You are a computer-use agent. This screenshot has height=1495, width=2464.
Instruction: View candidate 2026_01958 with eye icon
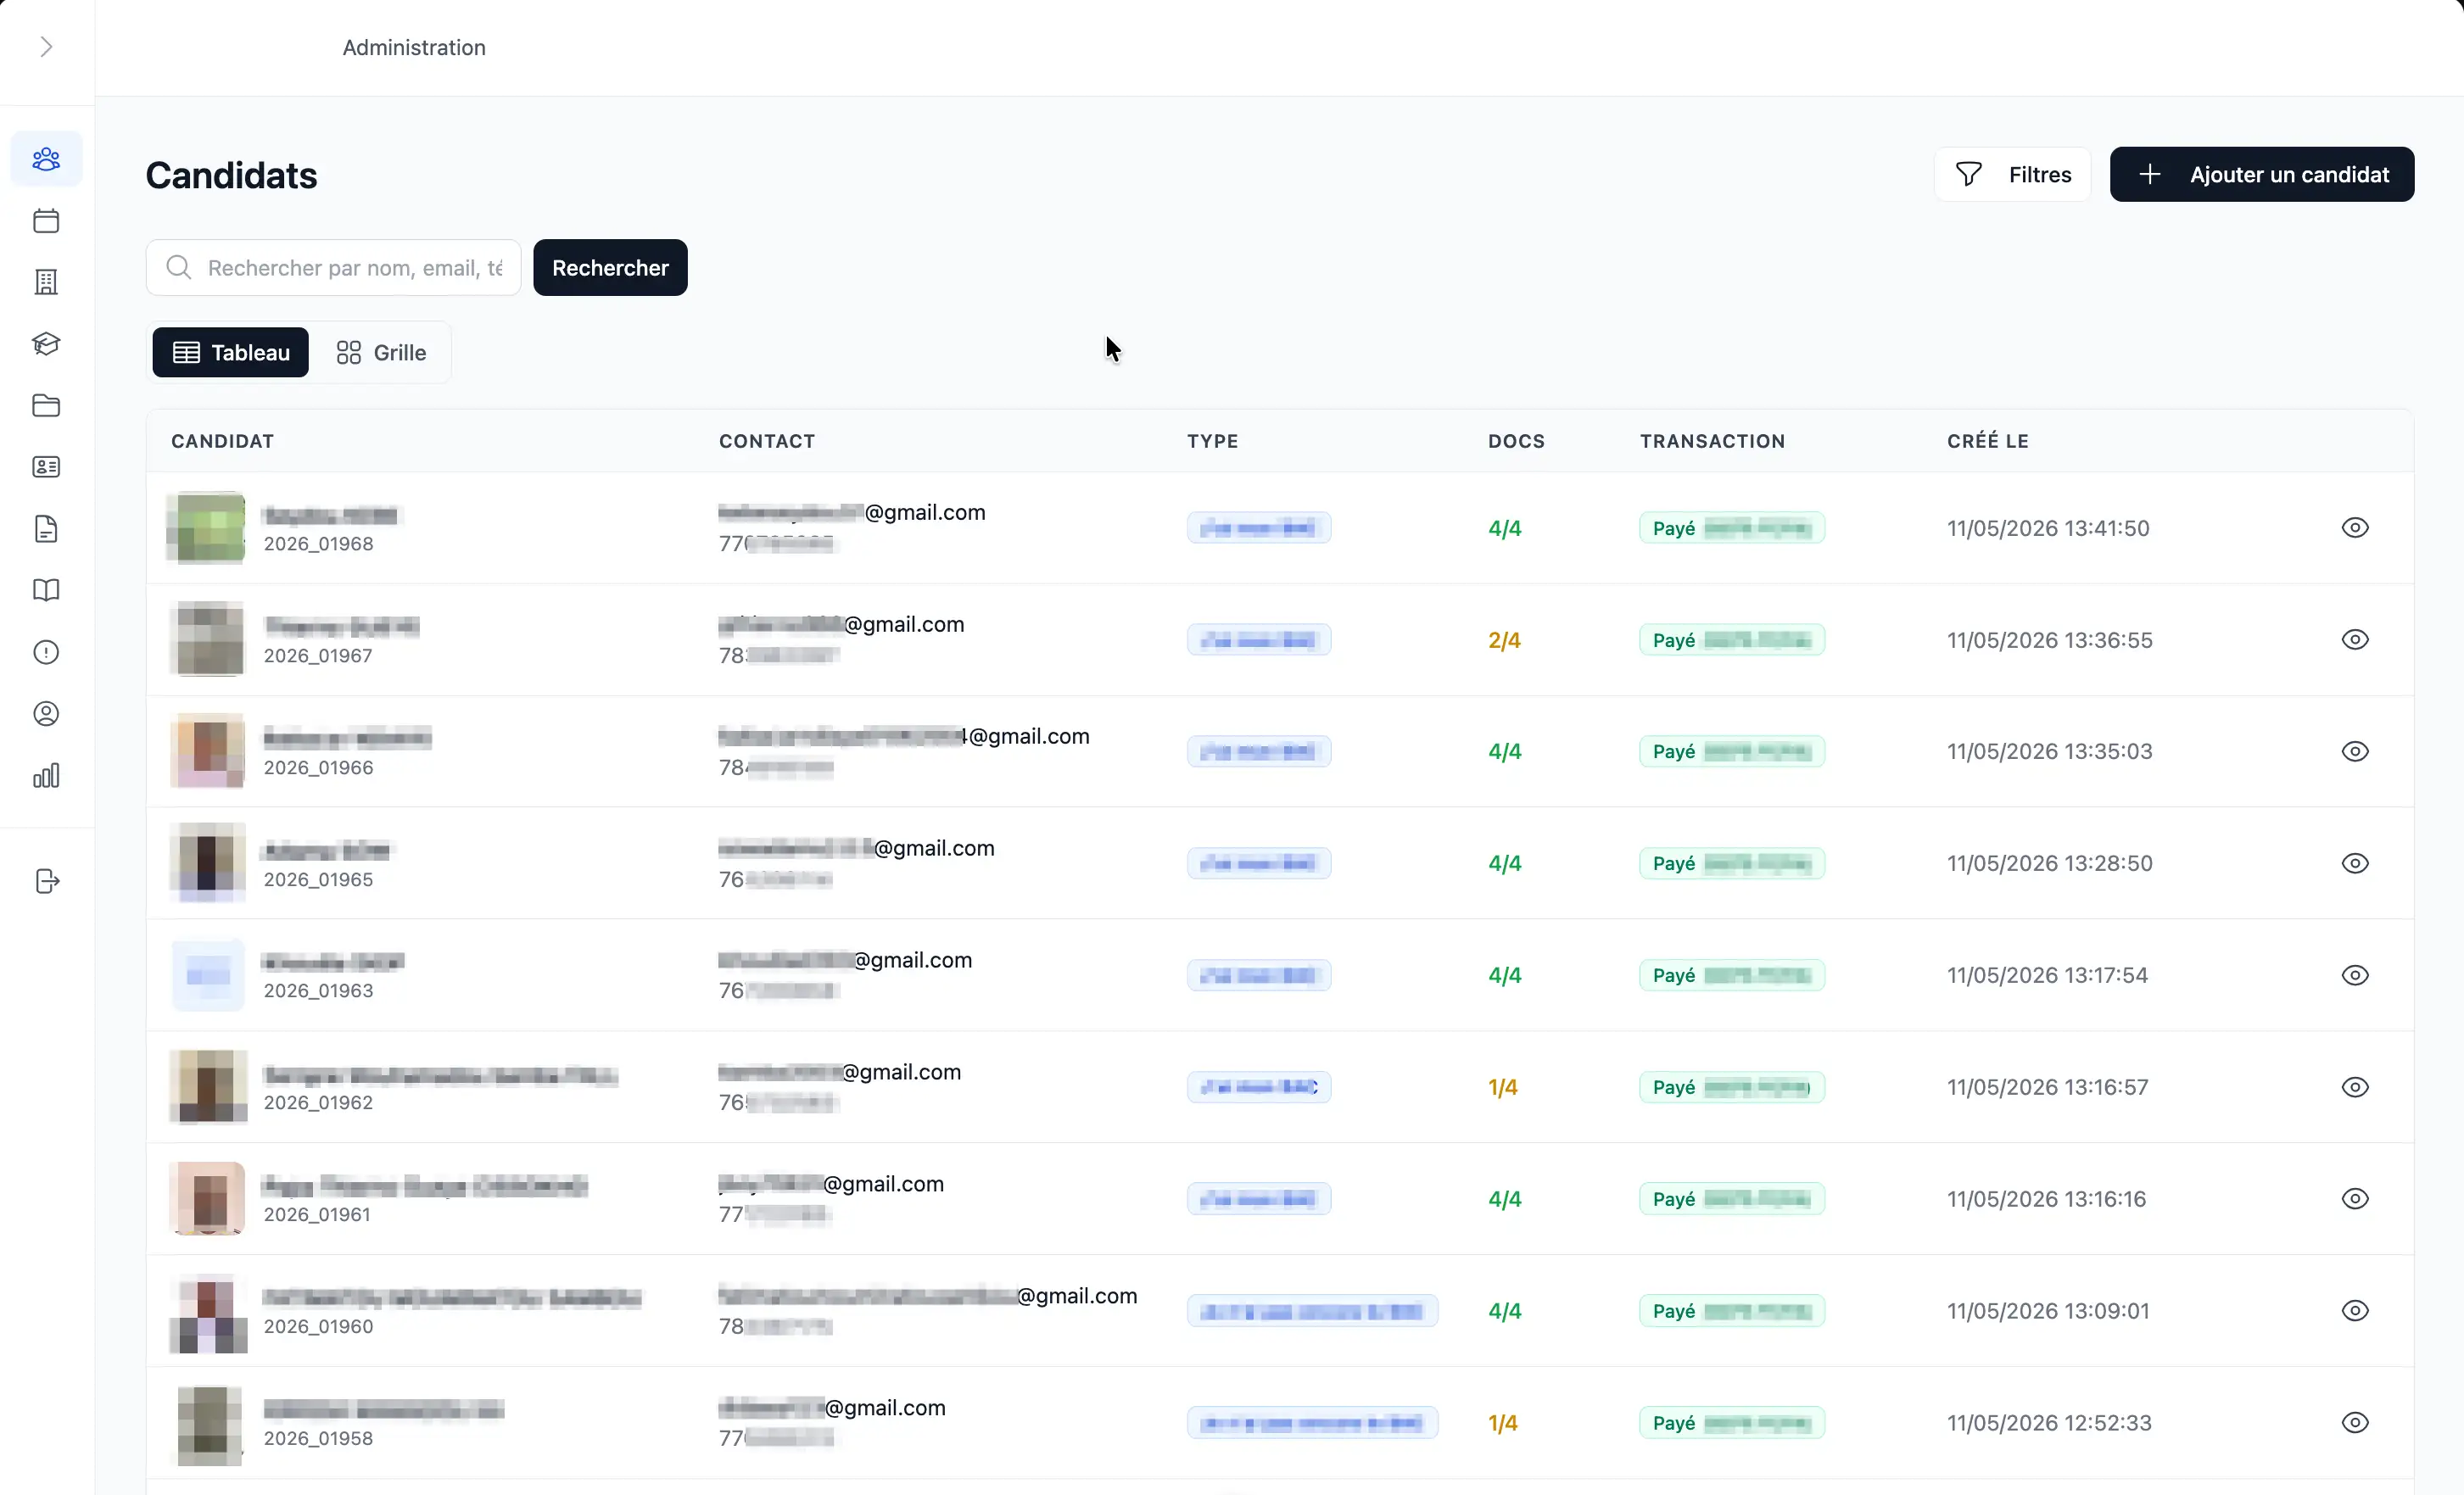pos(2355,1423)
